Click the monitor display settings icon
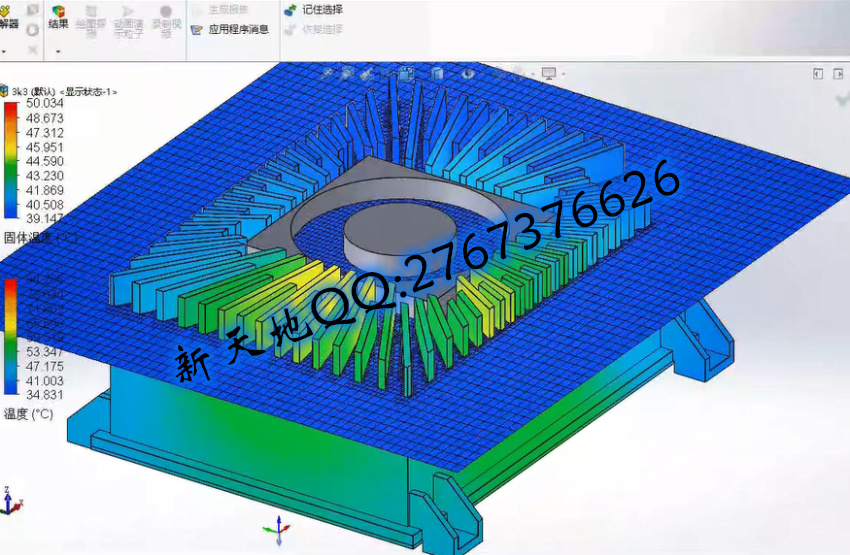The width and height of the screenshot is (850, 555). (547, 73)
